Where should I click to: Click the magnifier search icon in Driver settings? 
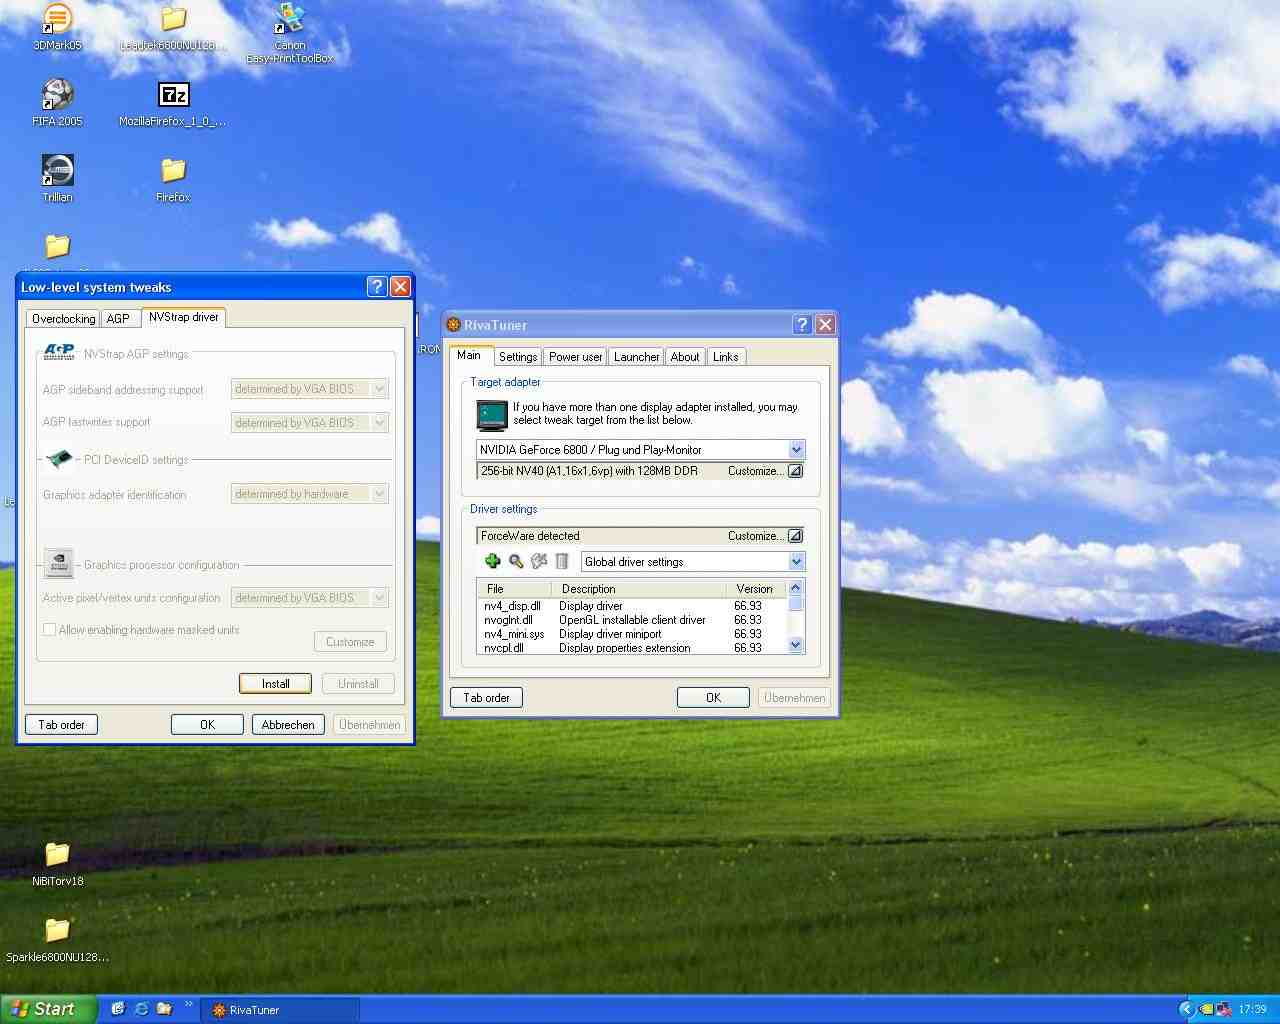516,561
